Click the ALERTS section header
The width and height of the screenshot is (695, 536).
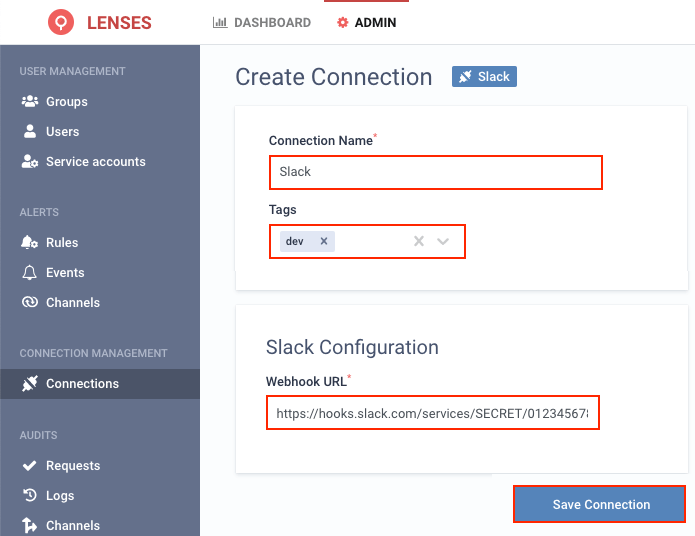pyautogui.click(x=39, y=212)
